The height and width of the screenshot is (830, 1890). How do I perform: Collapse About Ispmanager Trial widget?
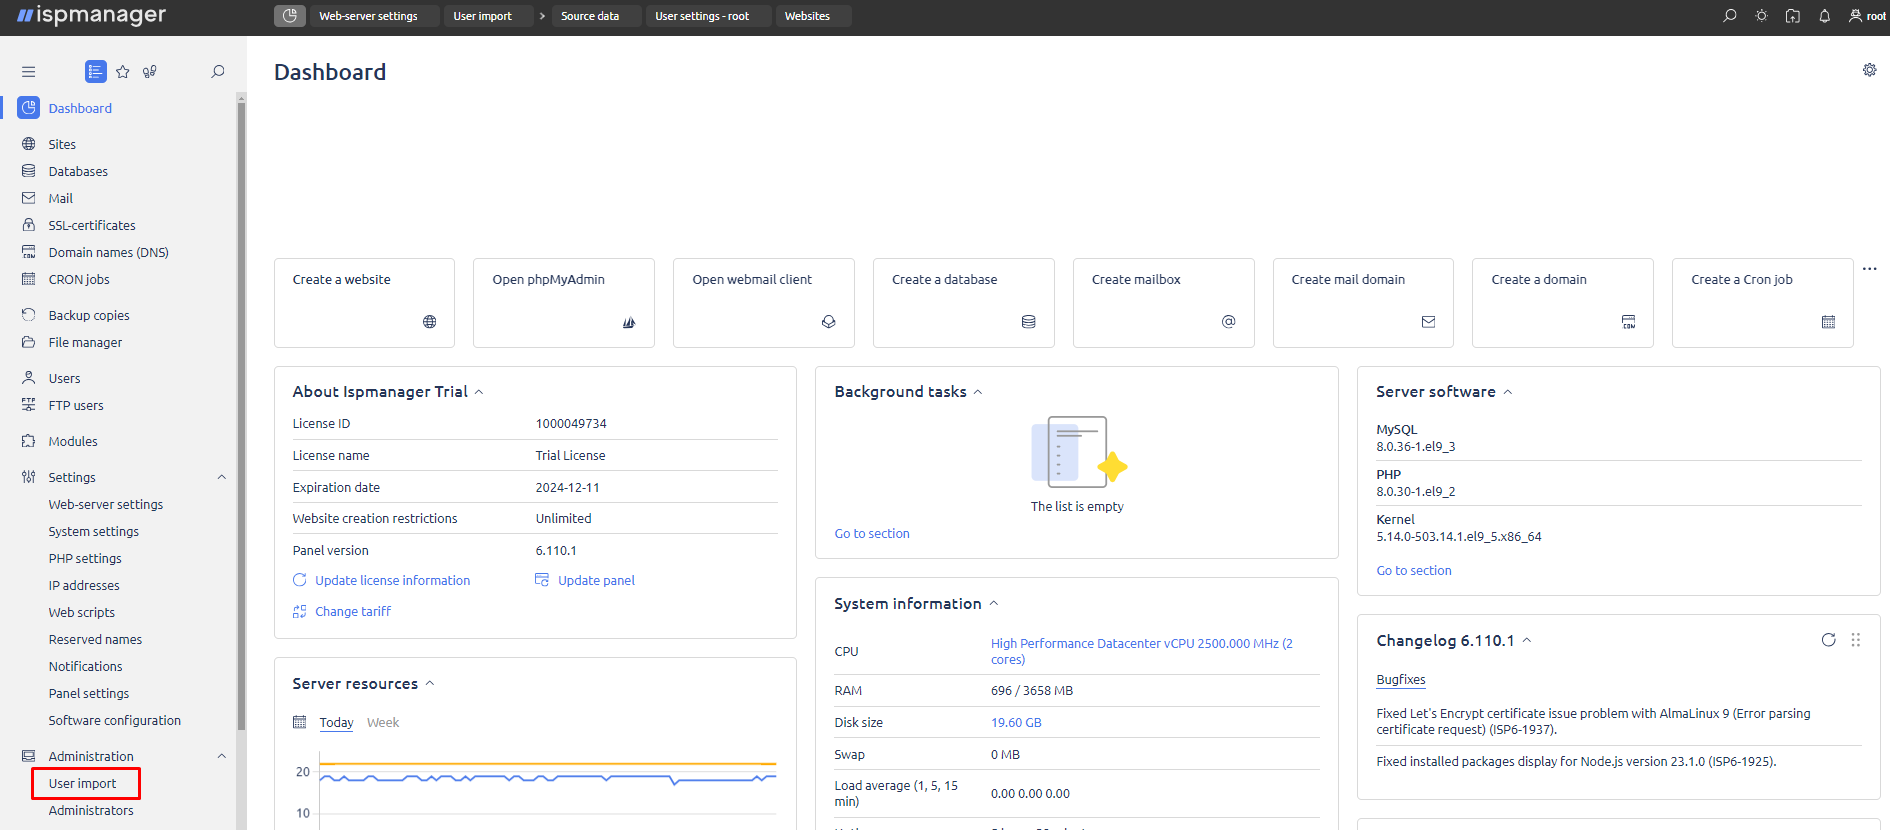(479, 392)
